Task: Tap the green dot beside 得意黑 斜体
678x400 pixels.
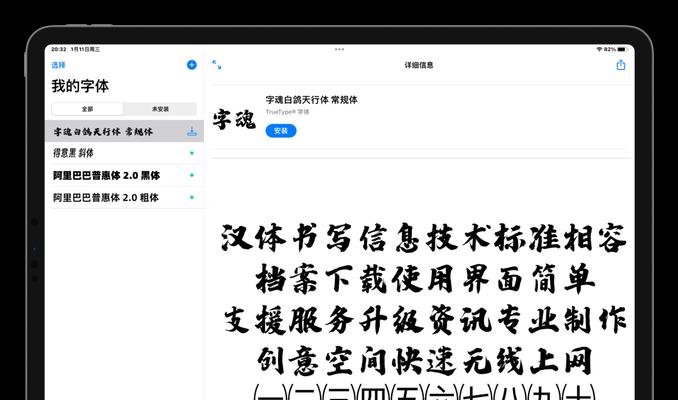Action: [192, 153]
